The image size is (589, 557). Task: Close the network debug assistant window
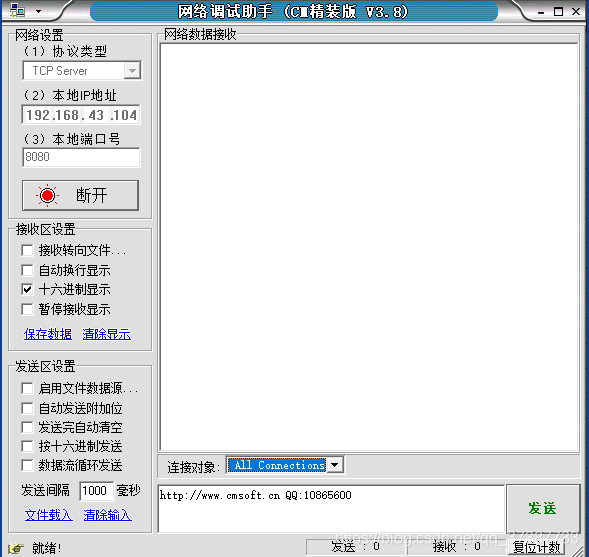click(x=576, y=12)
